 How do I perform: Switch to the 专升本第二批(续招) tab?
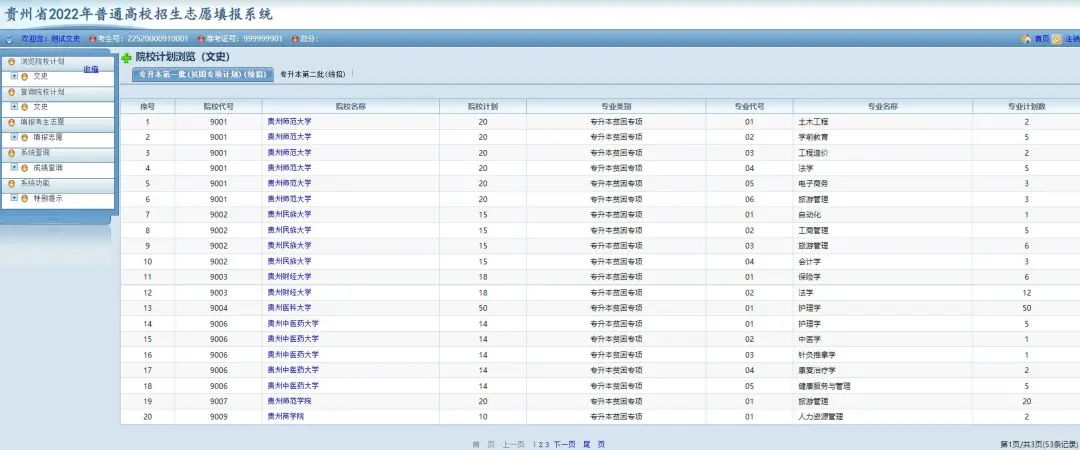pyautogui.click(x=312, y=75)
